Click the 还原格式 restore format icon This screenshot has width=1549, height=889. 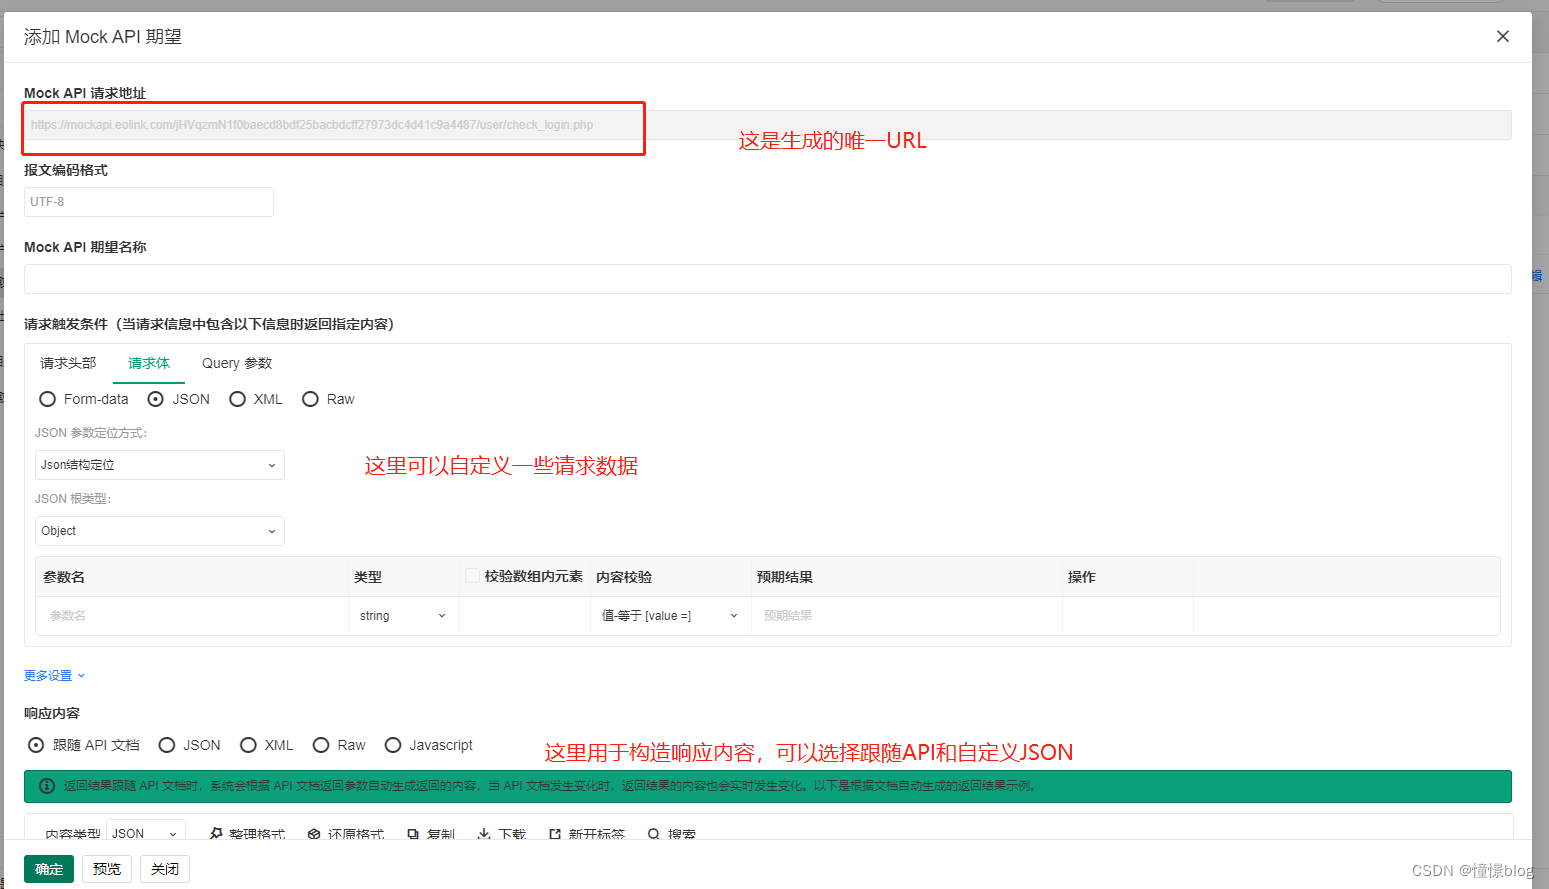(x=314, y=833)
